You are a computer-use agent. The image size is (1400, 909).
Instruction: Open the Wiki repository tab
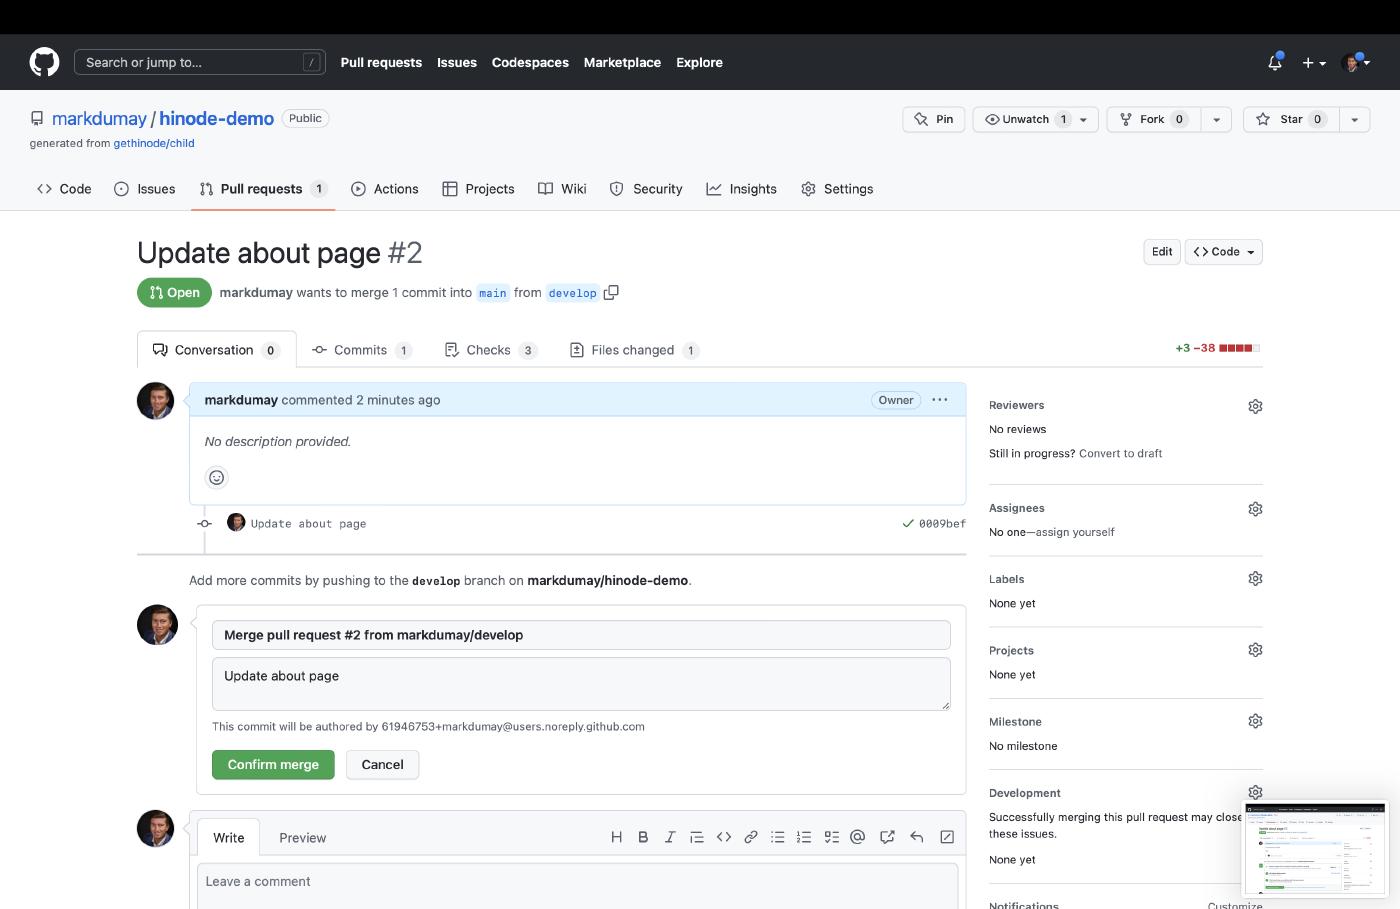[562, 189]
